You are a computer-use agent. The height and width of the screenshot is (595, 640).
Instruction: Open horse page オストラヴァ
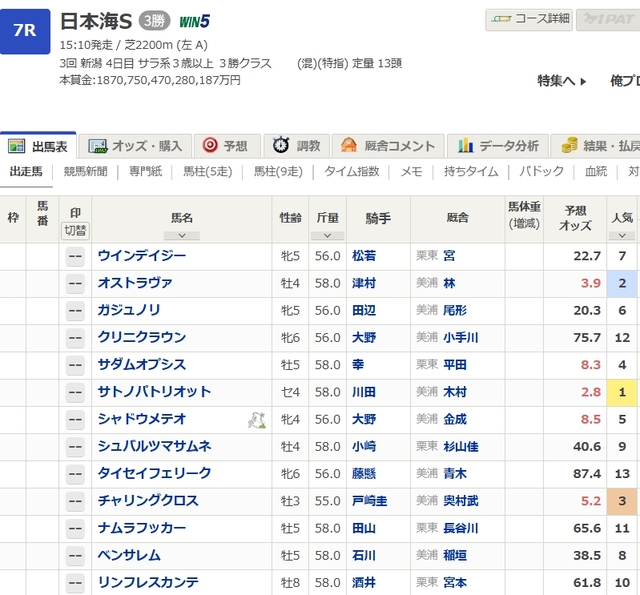click(x=135, y=283)
